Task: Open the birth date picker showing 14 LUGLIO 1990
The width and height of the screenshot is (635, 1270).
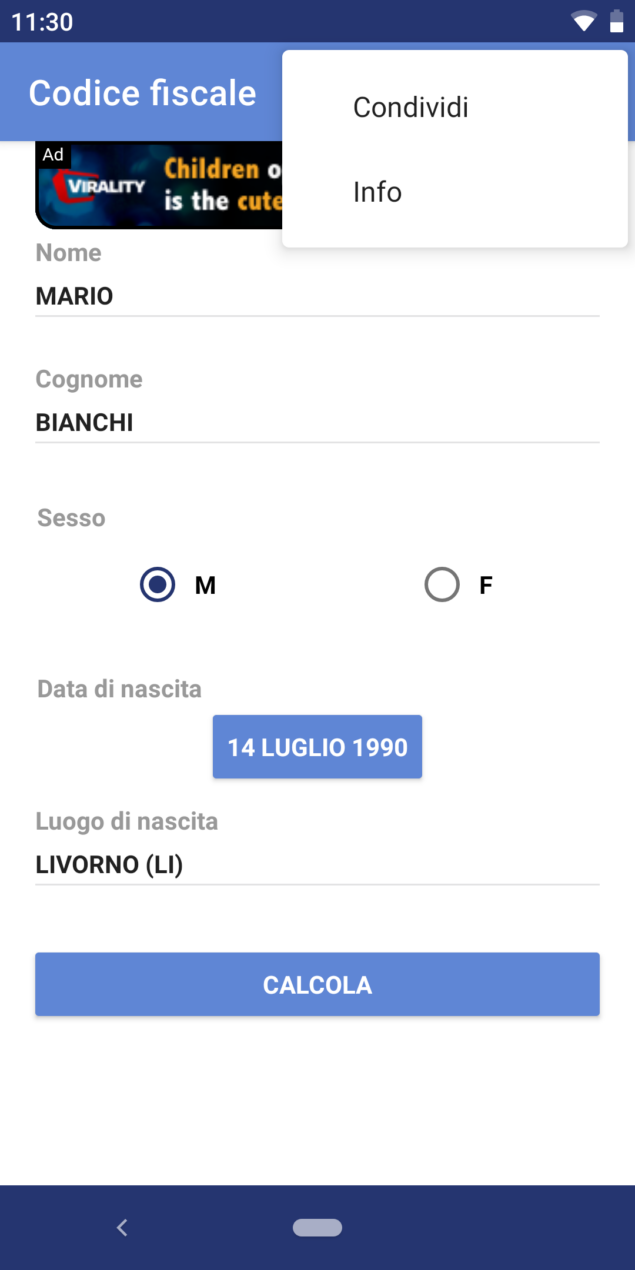Action: pos(317,746)
